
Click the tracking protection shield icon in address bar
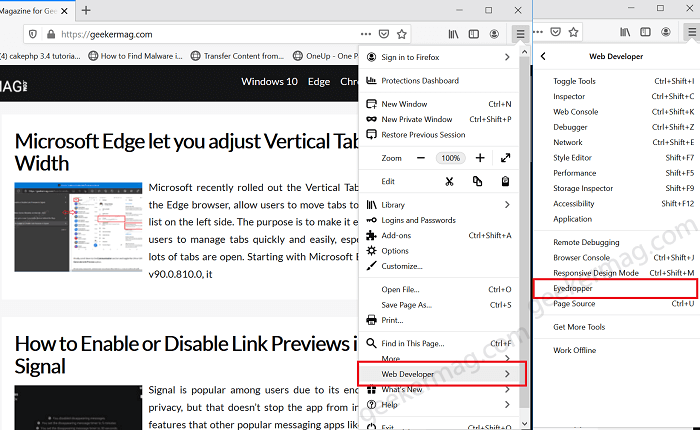click(33, 34)
